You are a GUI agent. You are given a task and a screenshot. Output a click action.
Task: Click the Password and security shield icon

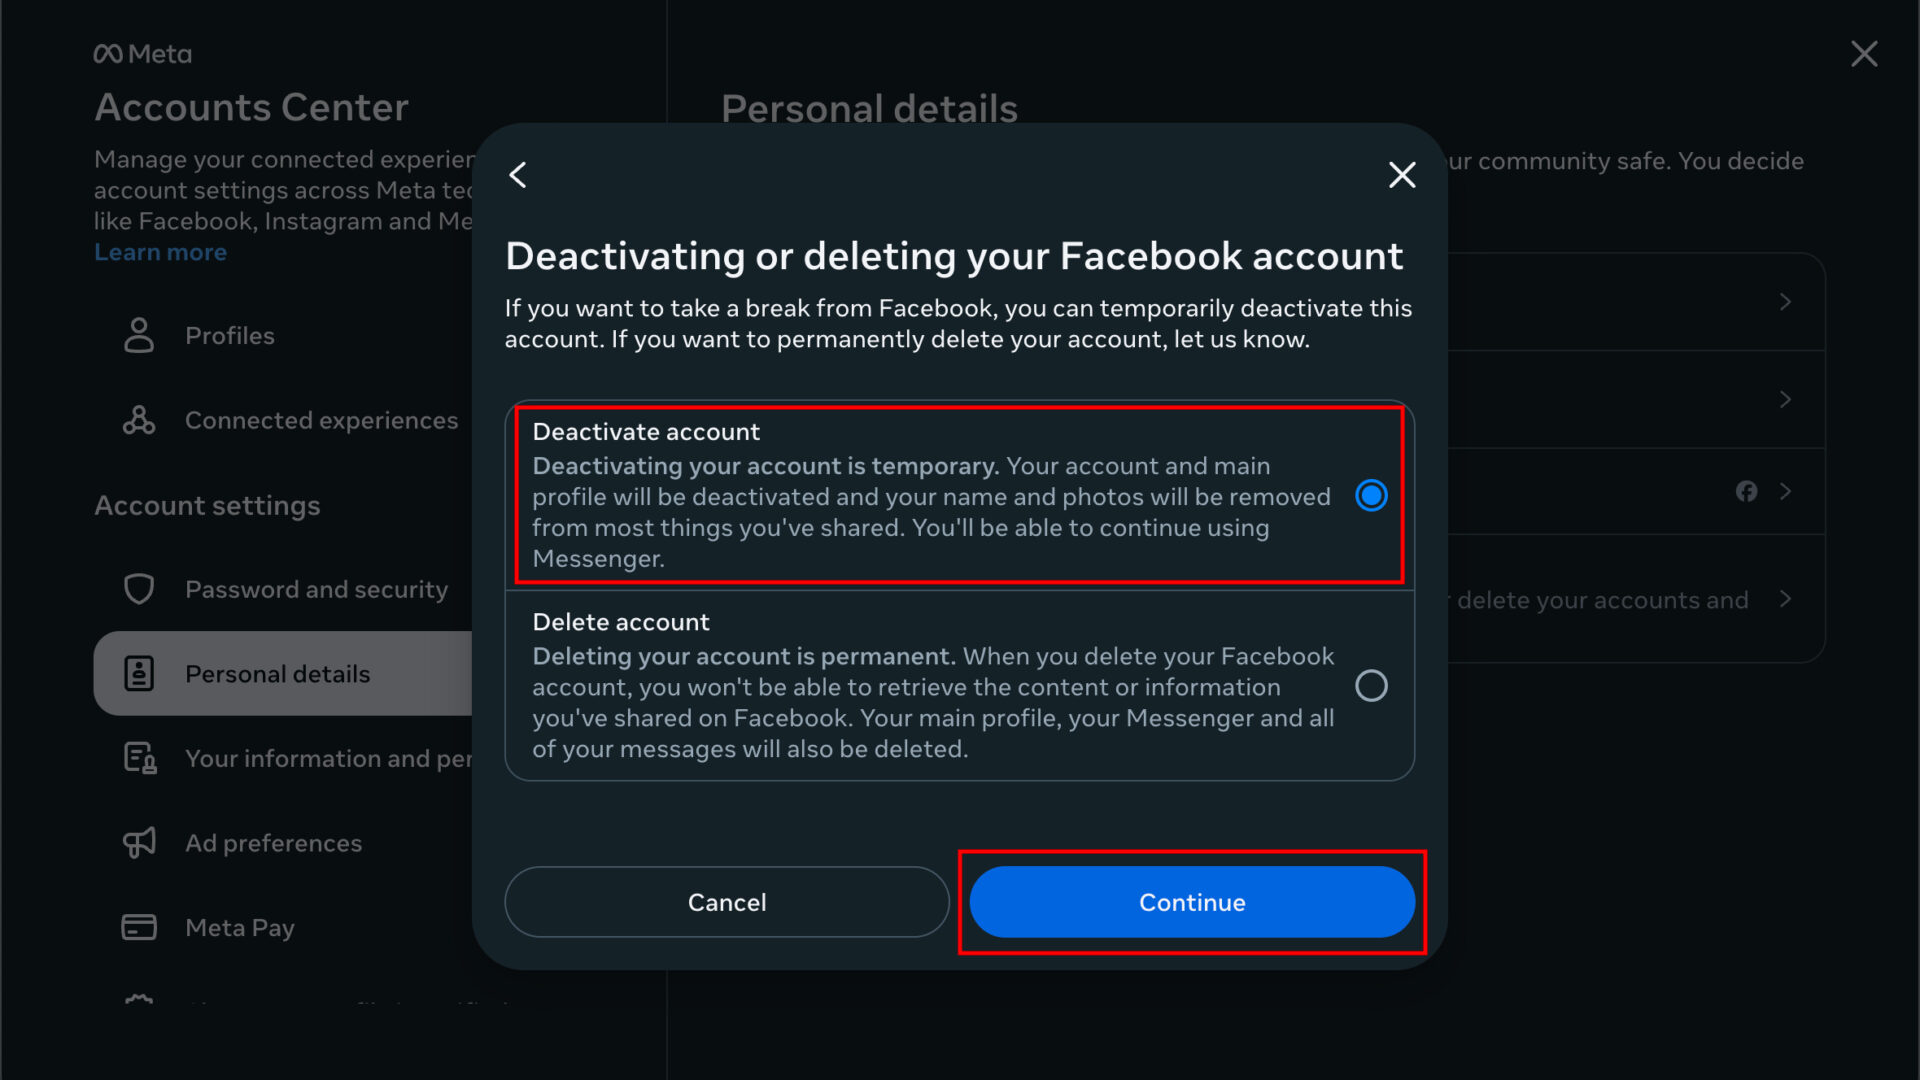click(x=138, y=589)
